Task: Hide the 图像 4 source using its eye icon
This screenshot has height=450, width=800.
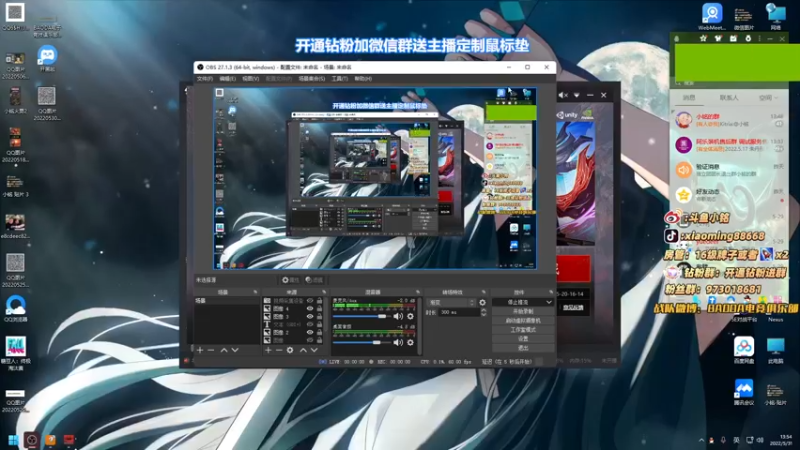Action: (310, 309)
